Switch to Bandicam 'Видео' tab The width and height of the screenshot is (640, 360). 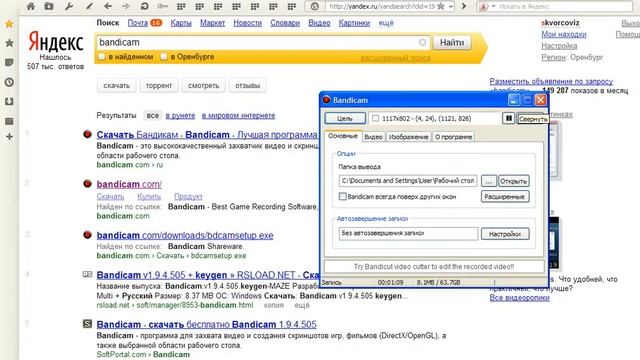click(x=373, y=137)
